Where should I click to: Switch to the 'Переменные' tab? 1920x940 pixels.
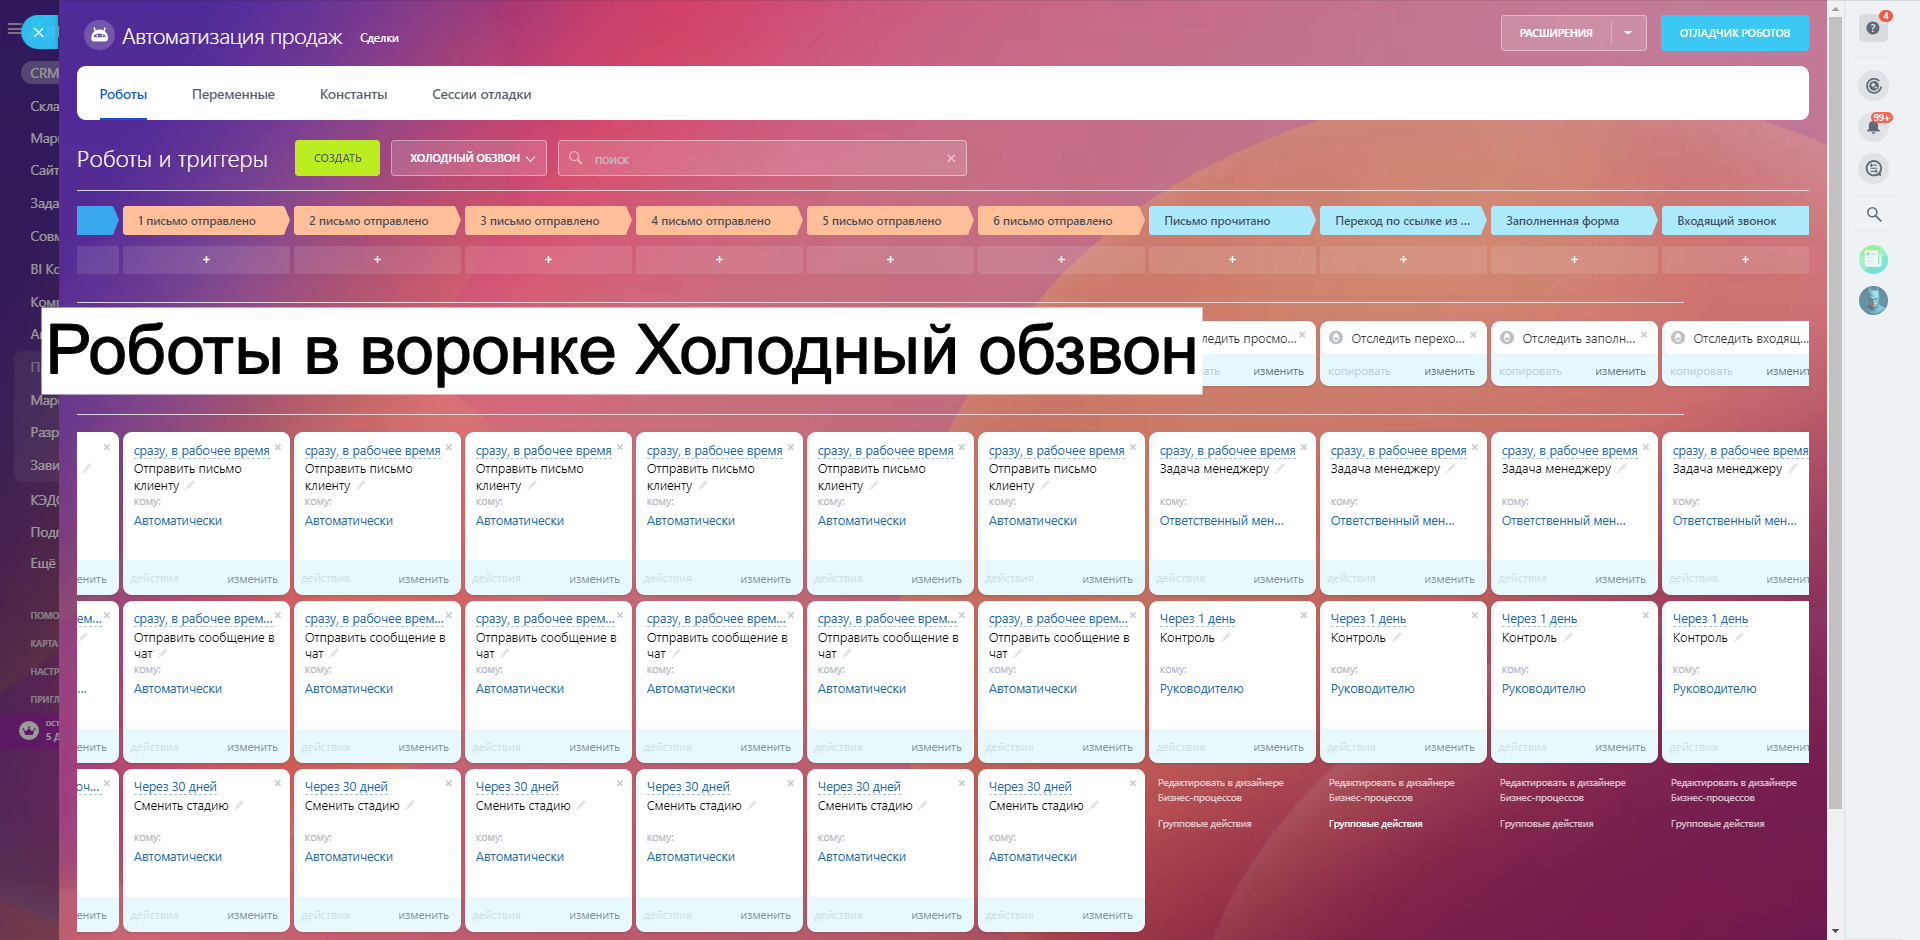coord(233,94)
